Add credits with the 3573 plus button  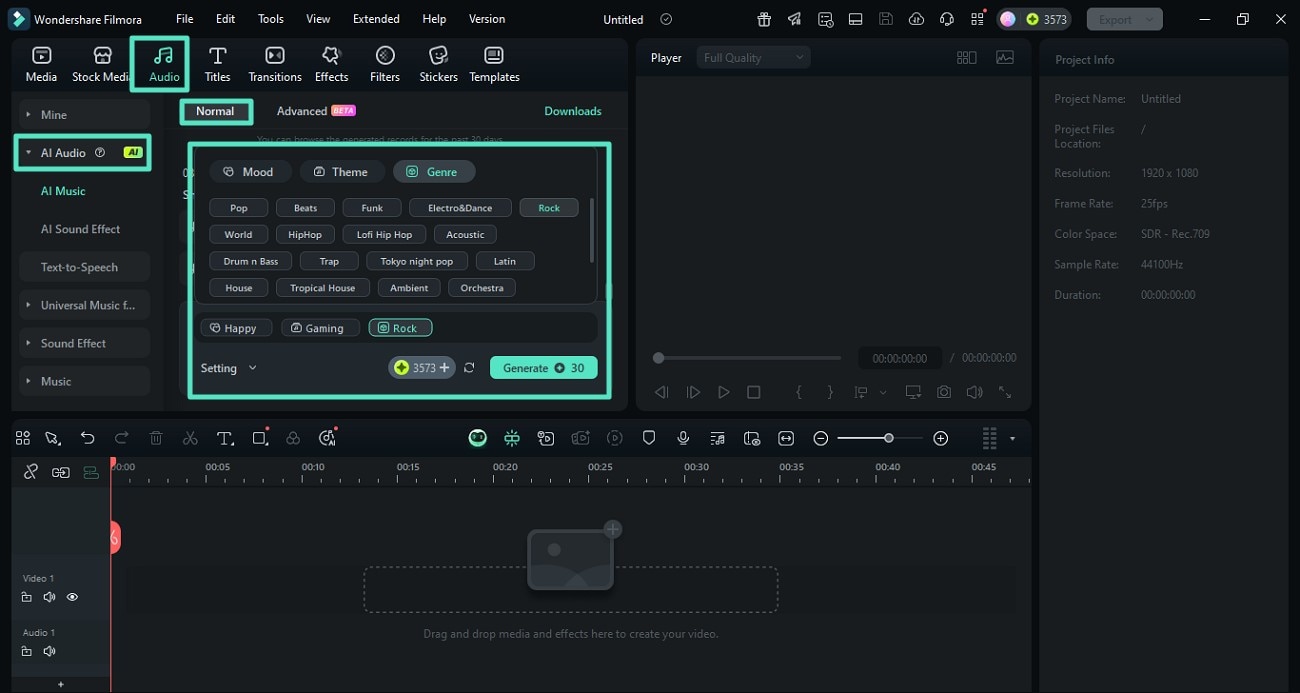coord(422,368)
